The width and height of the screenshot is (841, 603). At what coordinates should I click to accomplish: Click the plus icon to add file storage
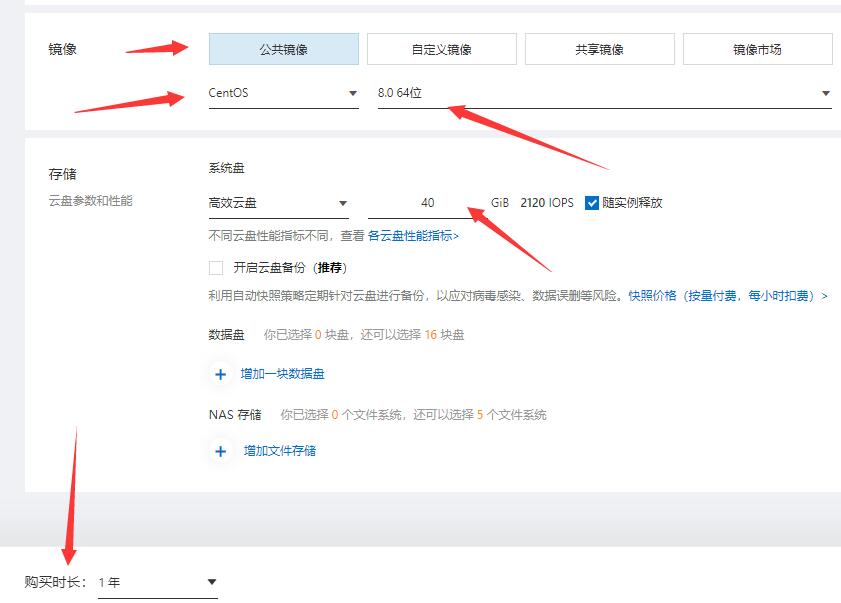(220, 452)
